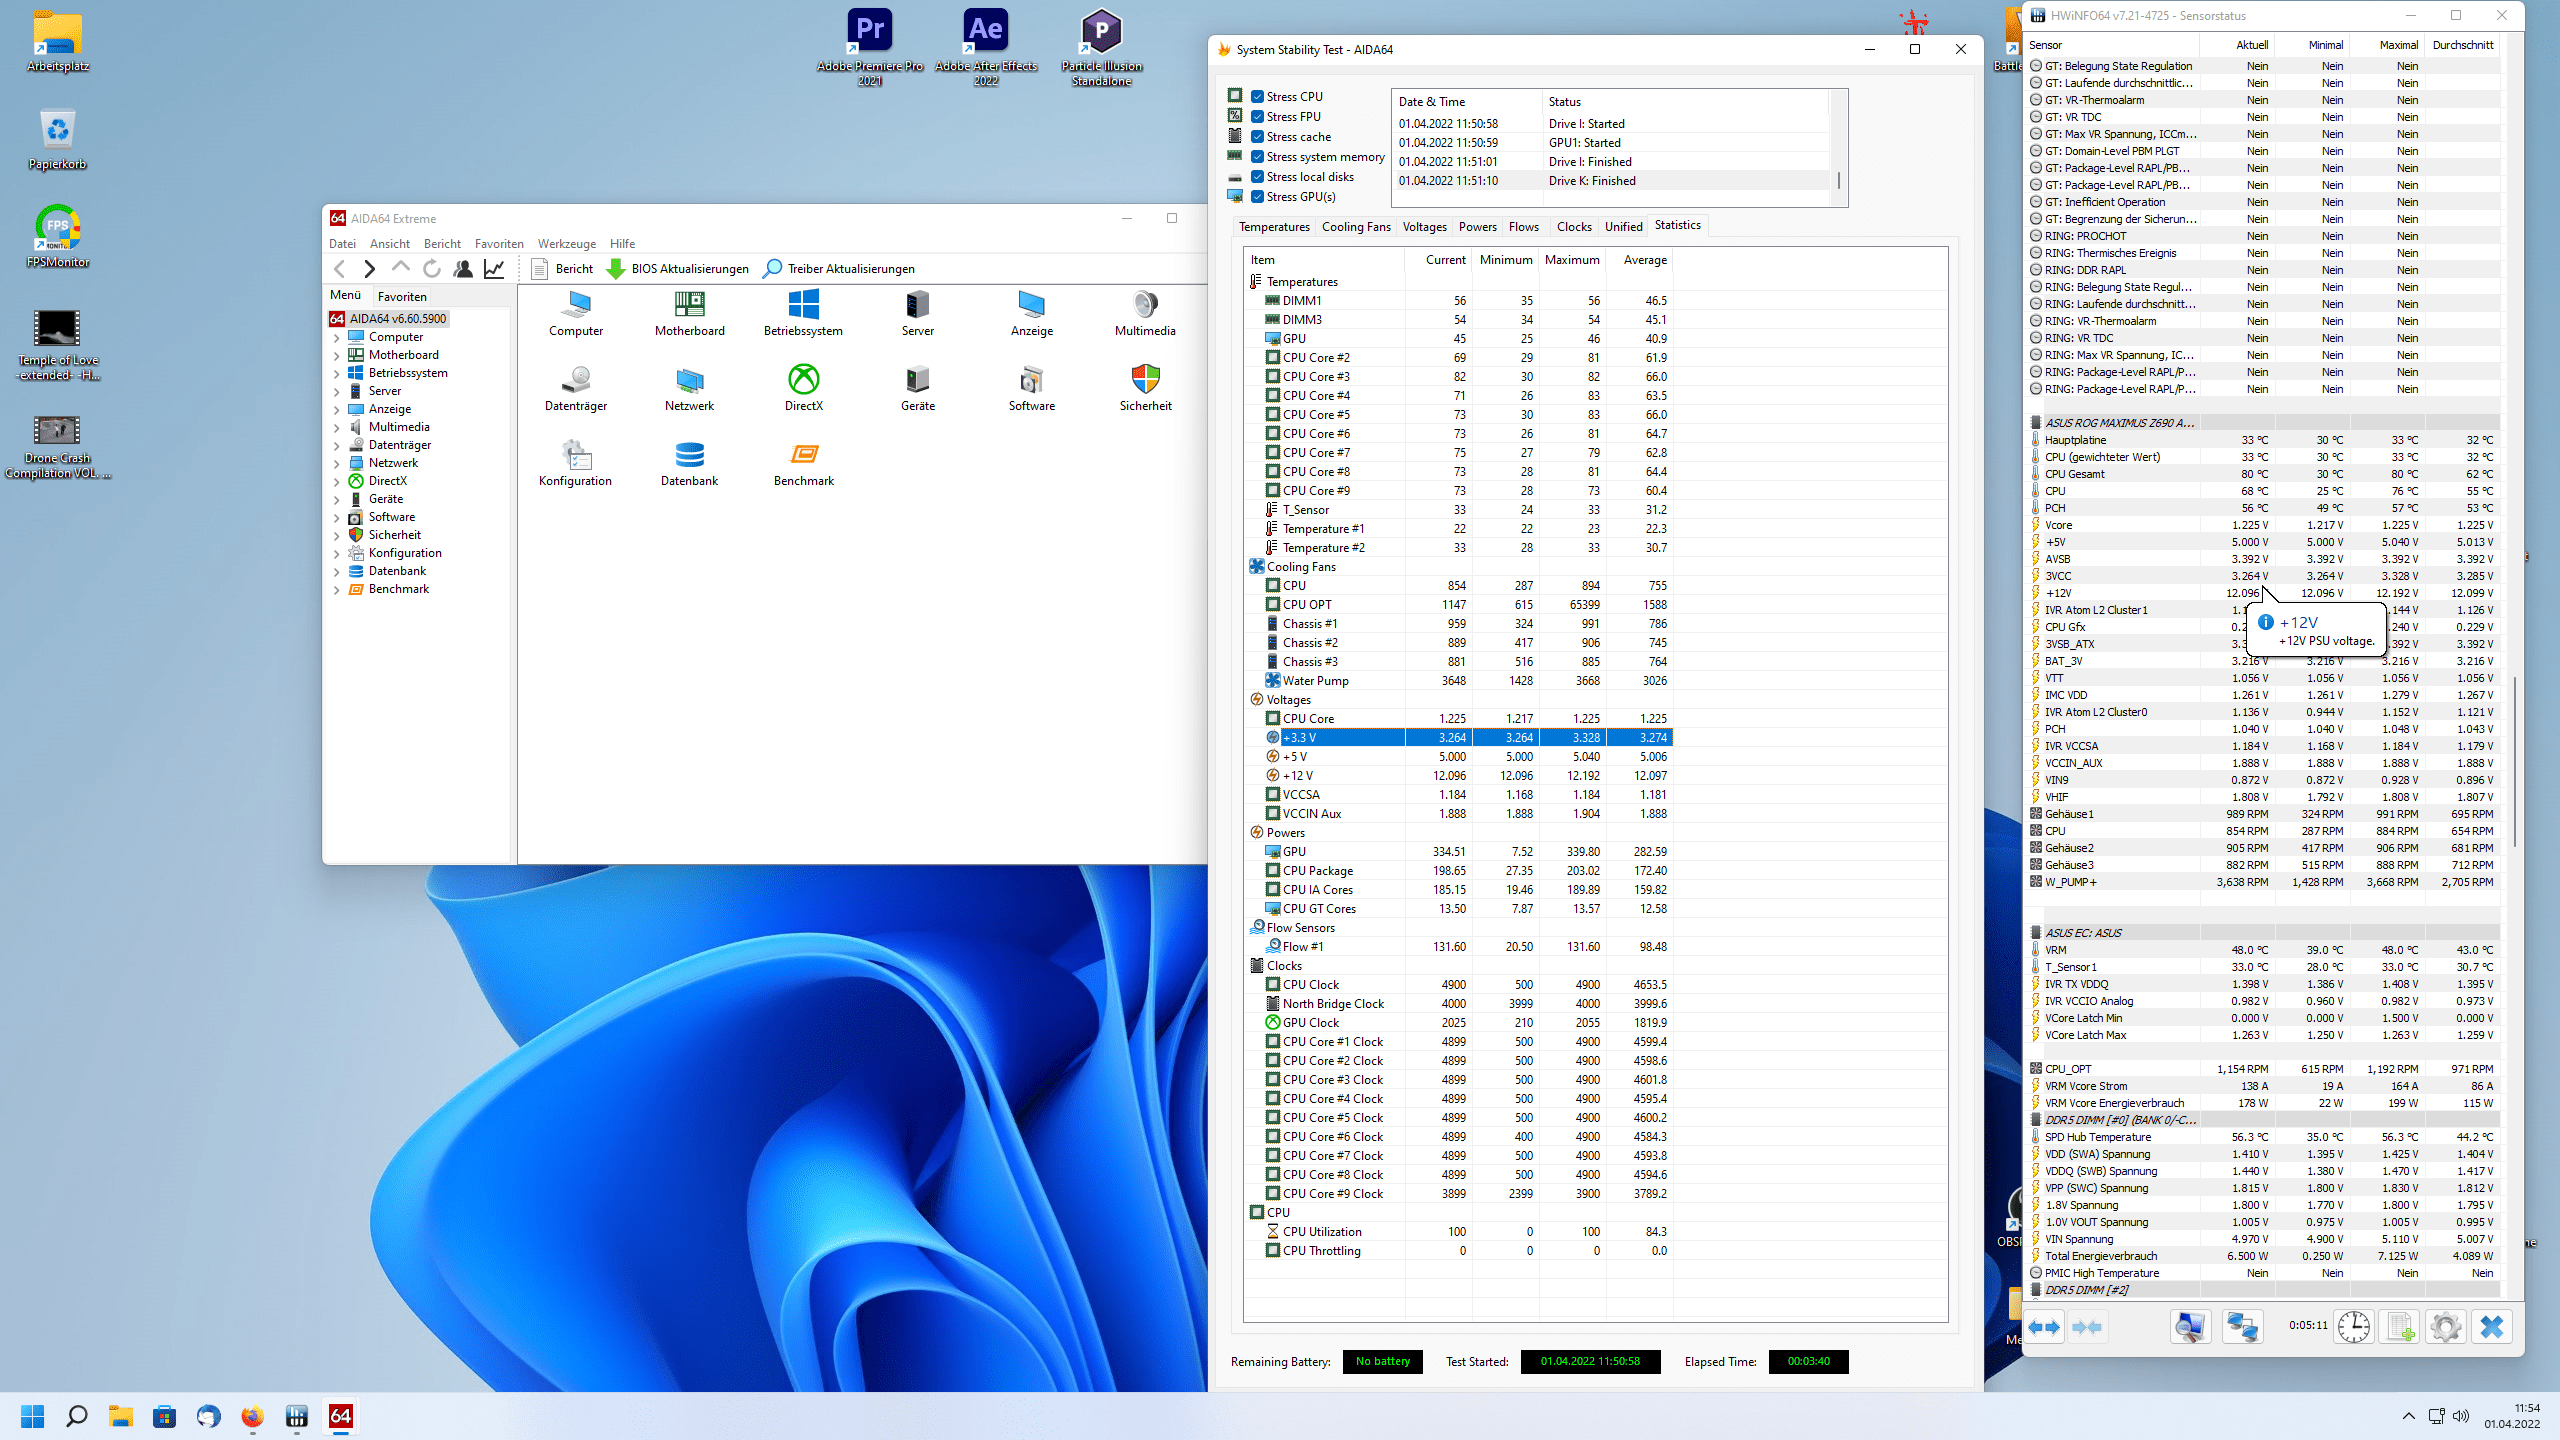Click HWiNFO log file with plus icon
Viewport: 2560px width, 1440px height.
[2400, 1327]
